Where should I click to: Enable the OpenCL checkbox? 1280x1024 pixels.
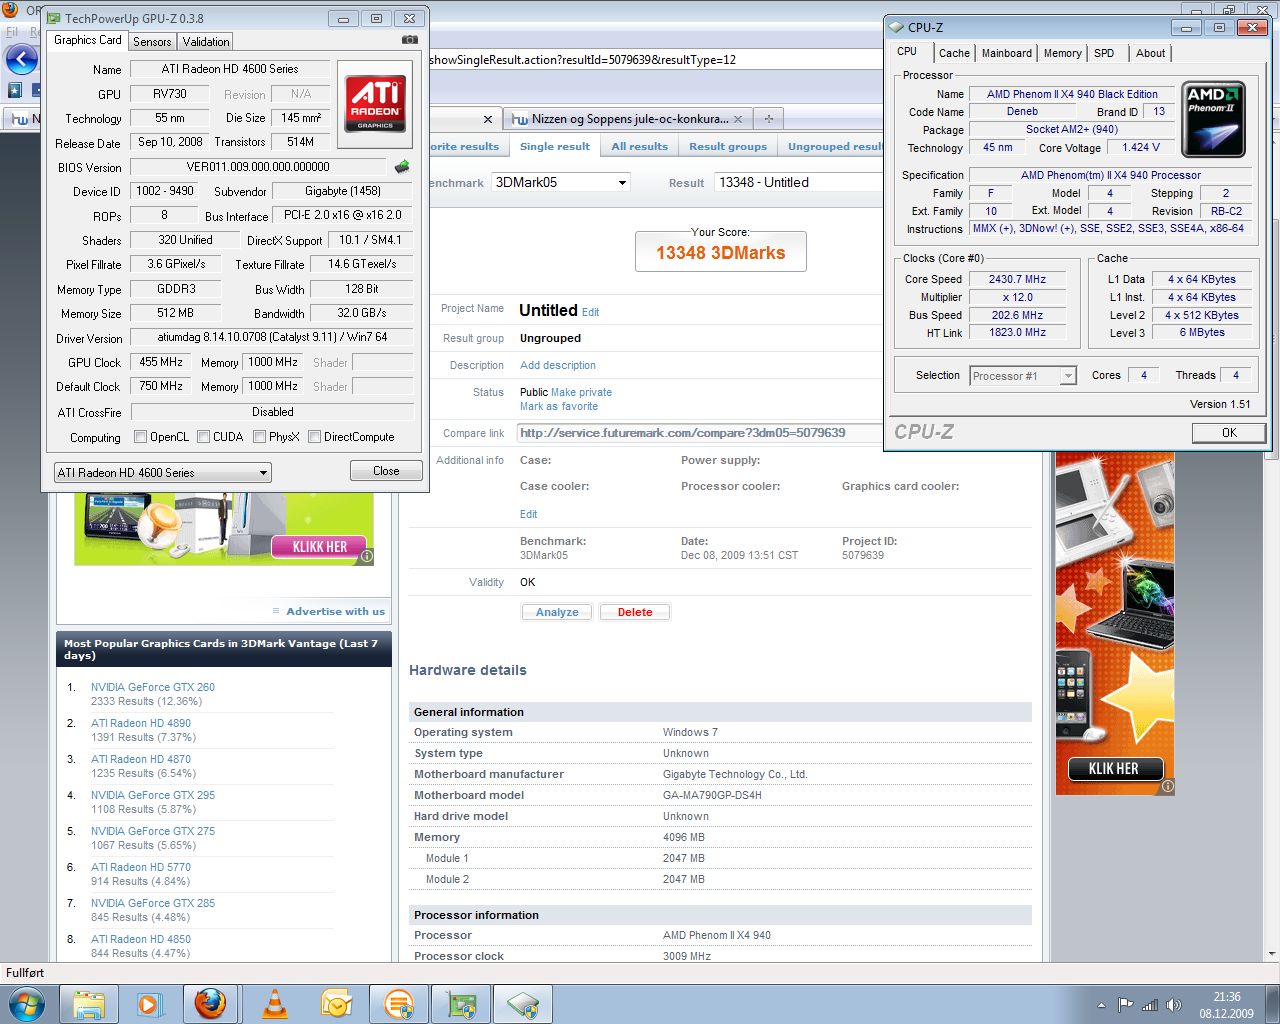click(140, 436)
